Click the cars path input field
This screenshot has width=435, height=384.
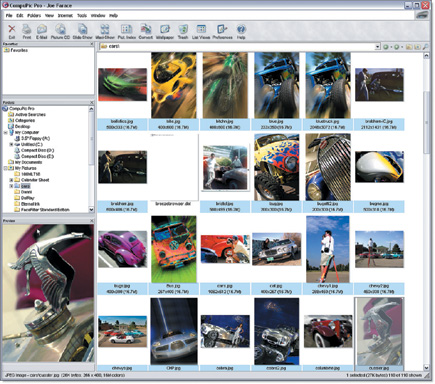(x=240, y=47)
